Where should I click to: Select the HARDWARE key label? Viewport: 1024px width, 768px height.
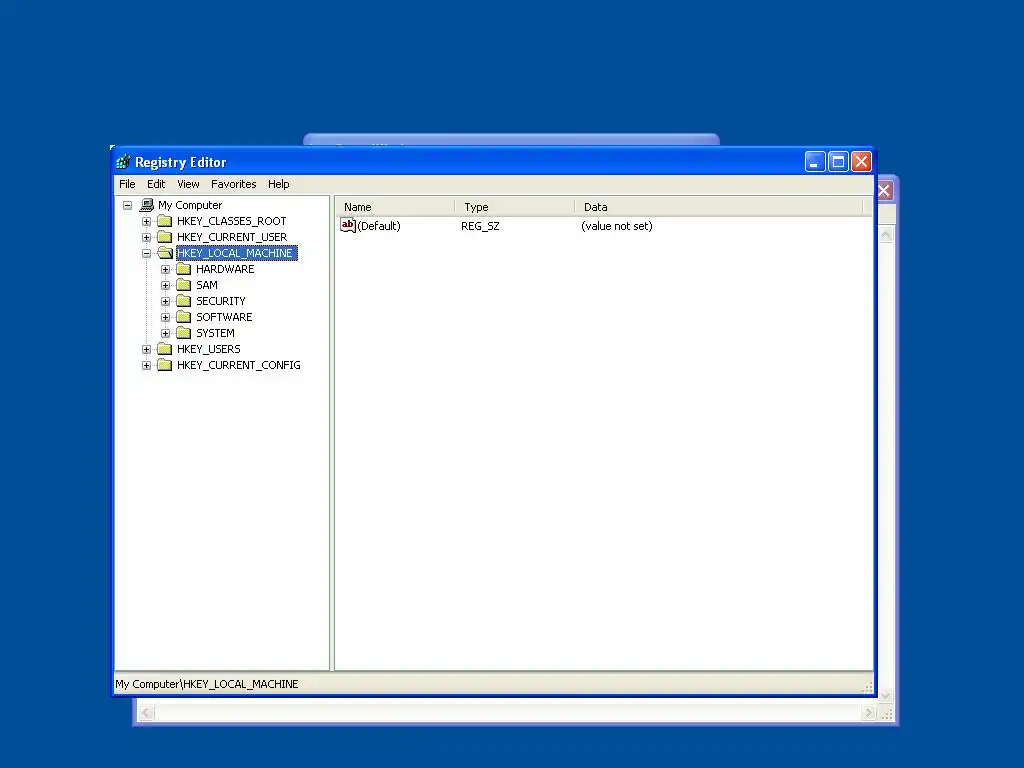(x=225, y=269)
